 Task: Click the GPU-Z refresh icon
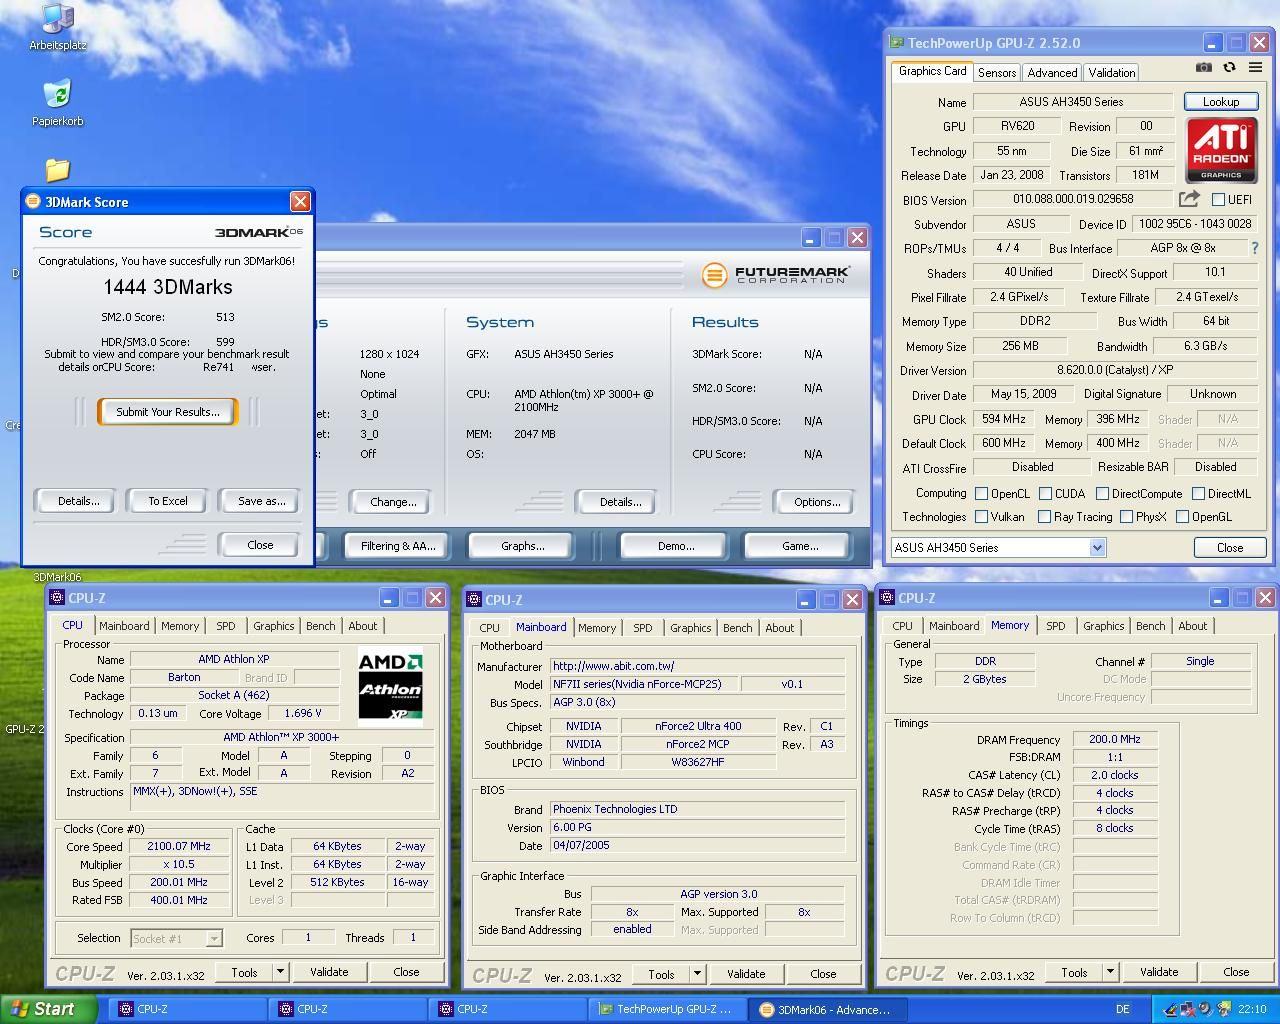point(1229,67)
